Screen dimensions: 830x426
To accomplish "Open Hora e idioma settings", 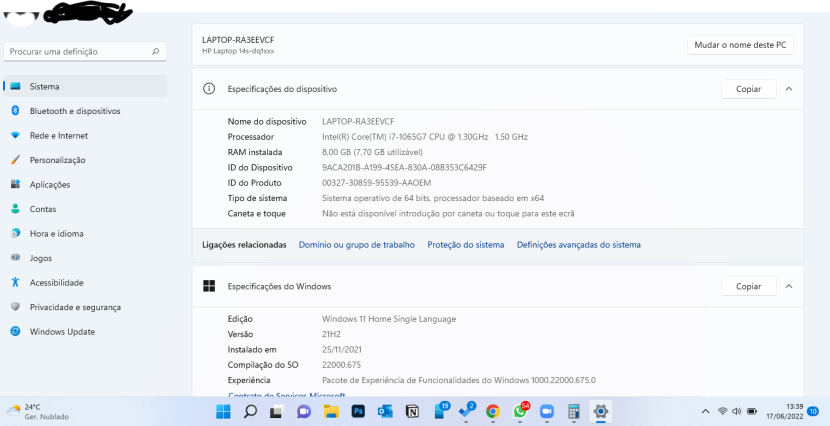I will tap(85, 233).
